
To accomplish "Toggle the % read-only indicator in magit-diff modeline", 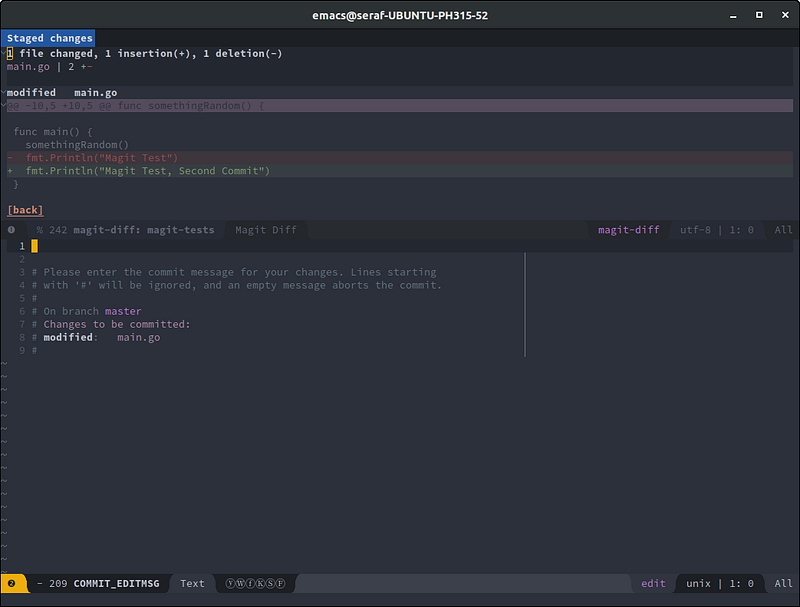I will click(x=39, y=230).
